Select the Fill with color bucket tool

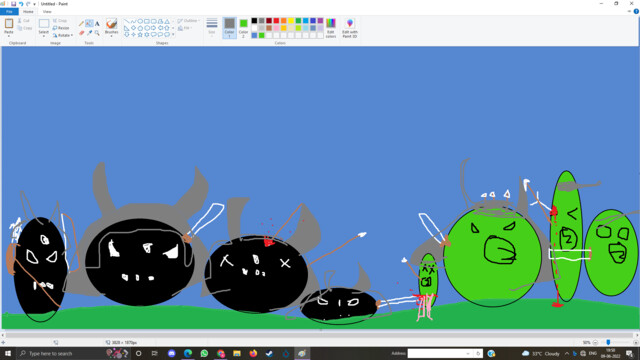pos(89,24)
